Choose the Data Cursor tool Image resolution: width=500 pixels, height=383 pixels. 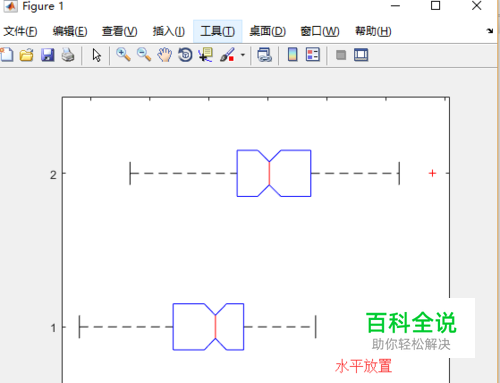[x=206, y=55]
